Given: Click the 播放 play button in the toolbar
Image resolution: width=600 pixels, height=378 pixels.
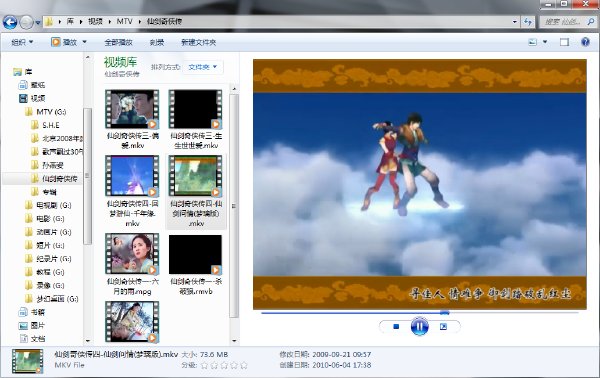Looking at the screenshot, I should click(x=64, y=42).
